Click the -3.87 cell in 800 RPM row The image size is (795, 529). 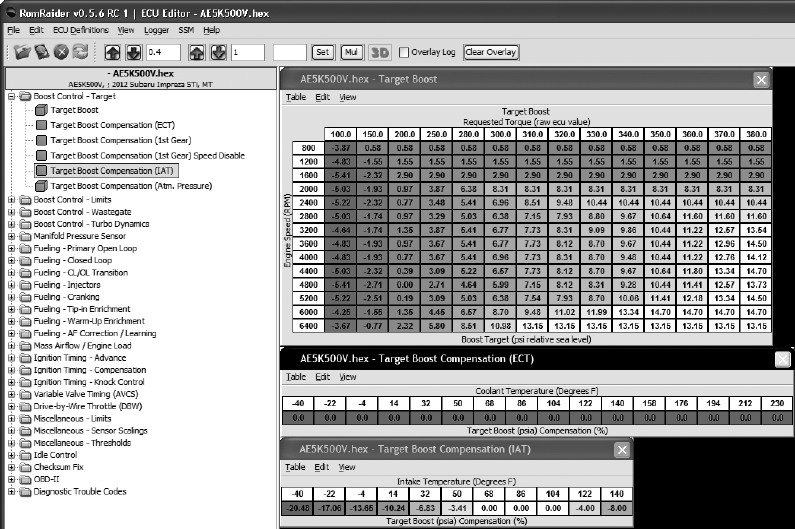[340, 148]
